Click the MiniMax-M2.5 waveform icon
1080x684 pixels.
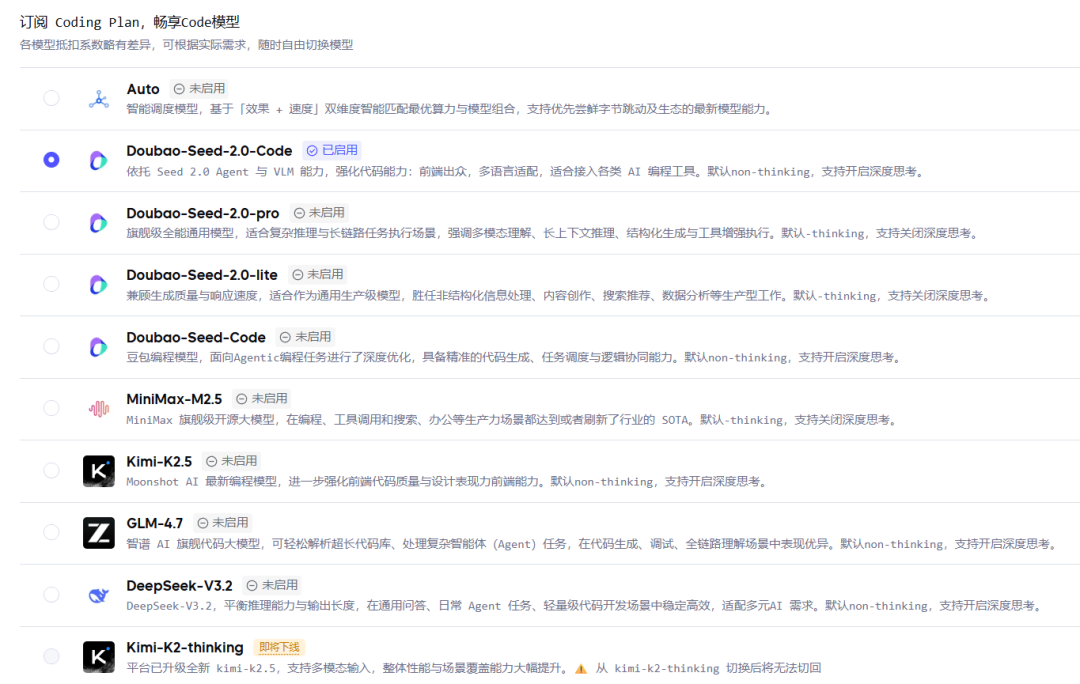point(98,408)
